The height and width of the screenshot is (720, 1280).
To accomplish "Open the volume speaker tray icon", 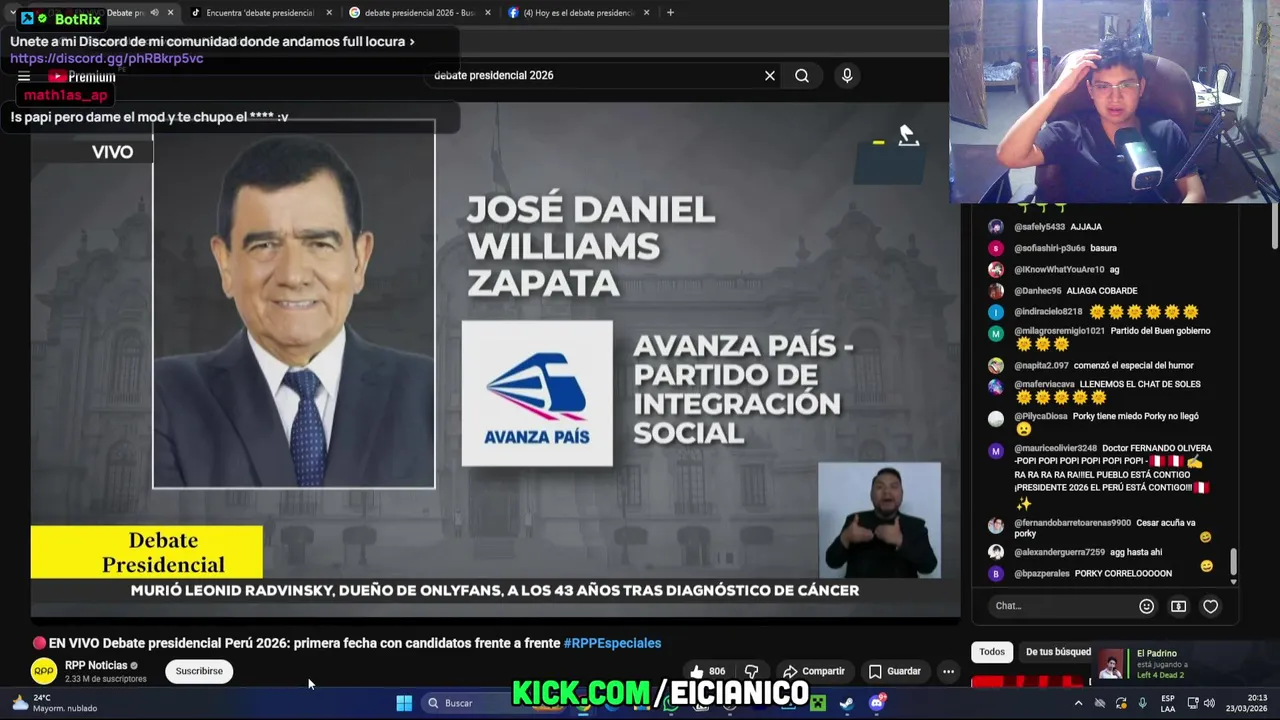I will point(1211,703).
